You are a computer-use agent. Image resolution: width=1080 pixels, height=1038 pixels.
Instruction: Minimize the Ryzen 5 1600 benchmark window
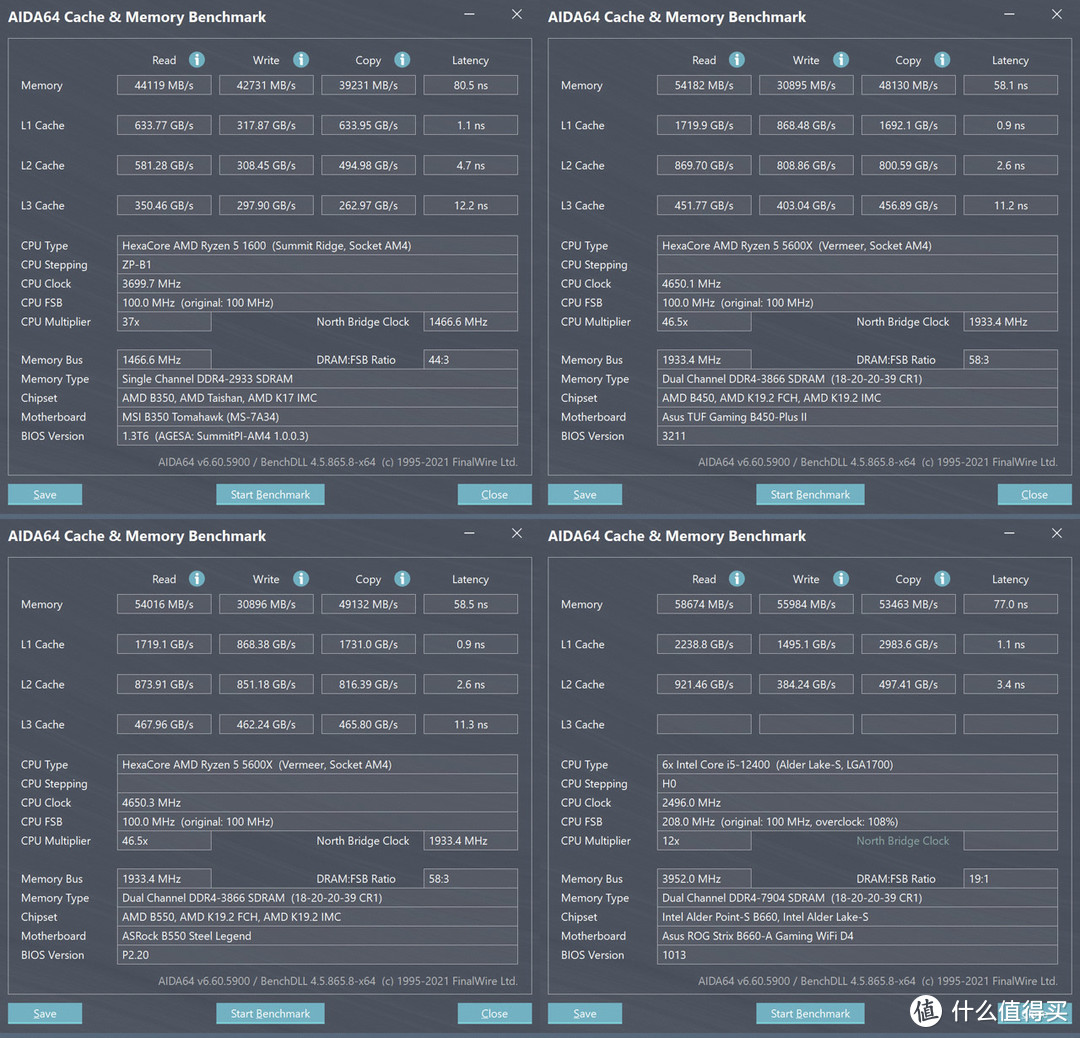click(x=471, y=15)
